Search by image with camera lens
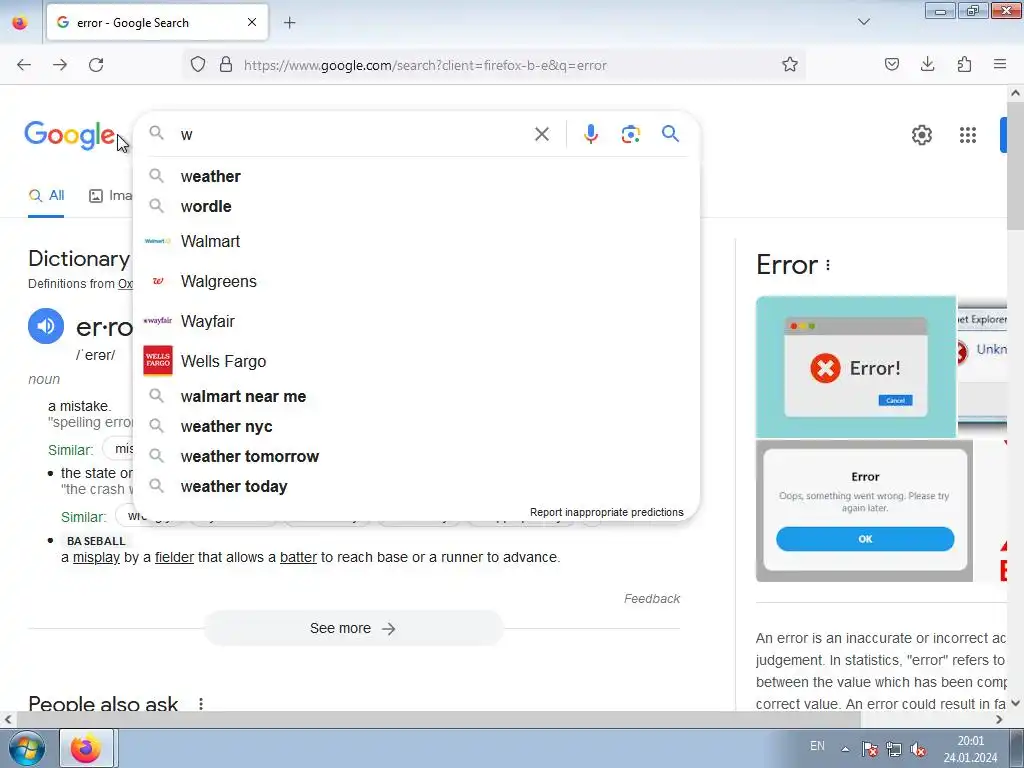The height and width of the screenshot is (768, 1024). (630, 134)
